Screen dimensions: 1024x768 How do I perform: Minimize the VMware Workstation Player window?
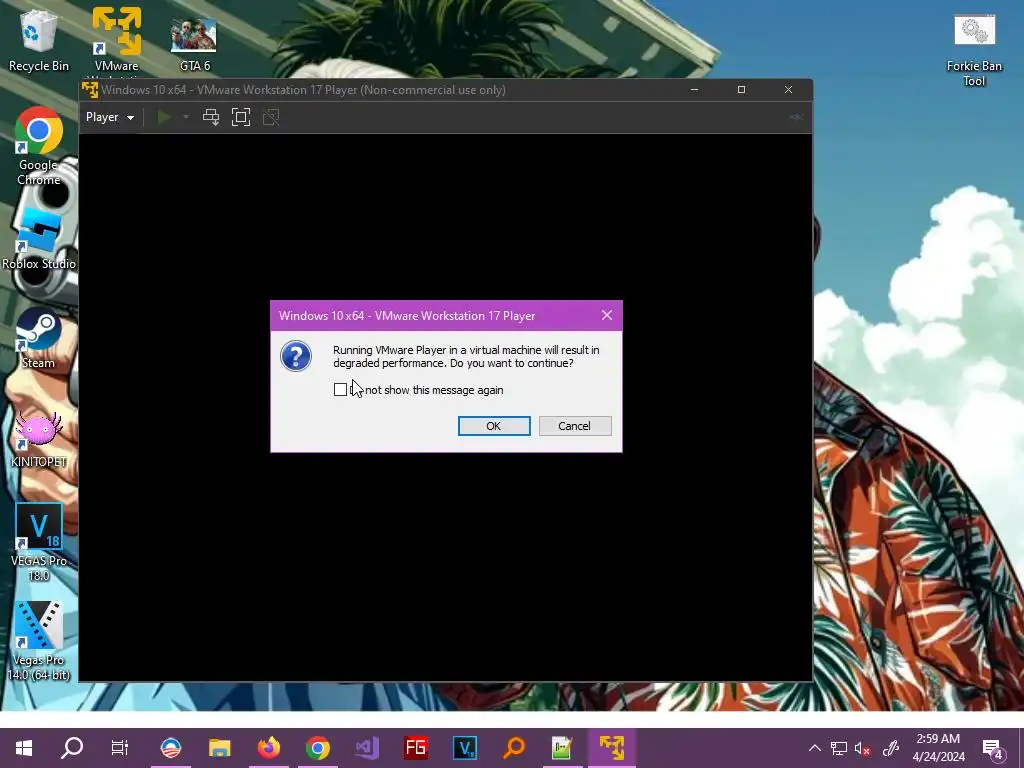point(695,90)
